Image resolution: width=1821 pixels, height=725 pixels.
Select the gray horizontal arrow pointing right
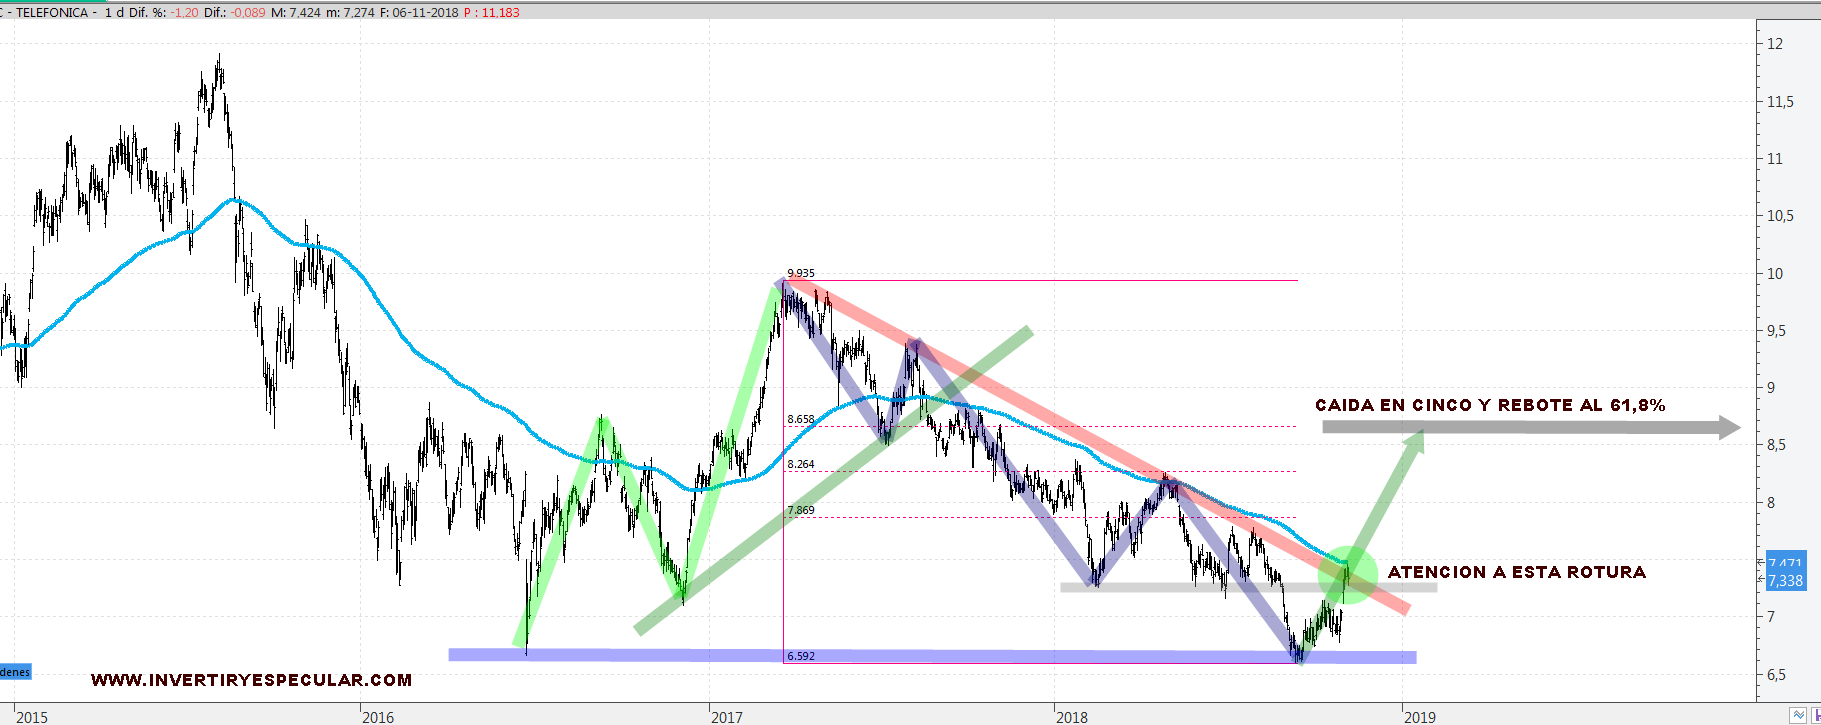[x=1530, y=427]
